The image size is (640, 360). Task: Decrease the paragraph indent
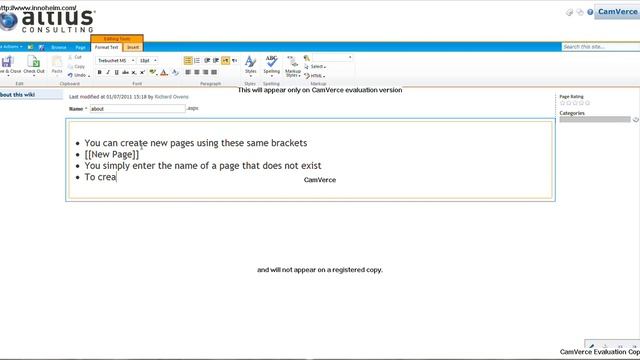point(207,60)
